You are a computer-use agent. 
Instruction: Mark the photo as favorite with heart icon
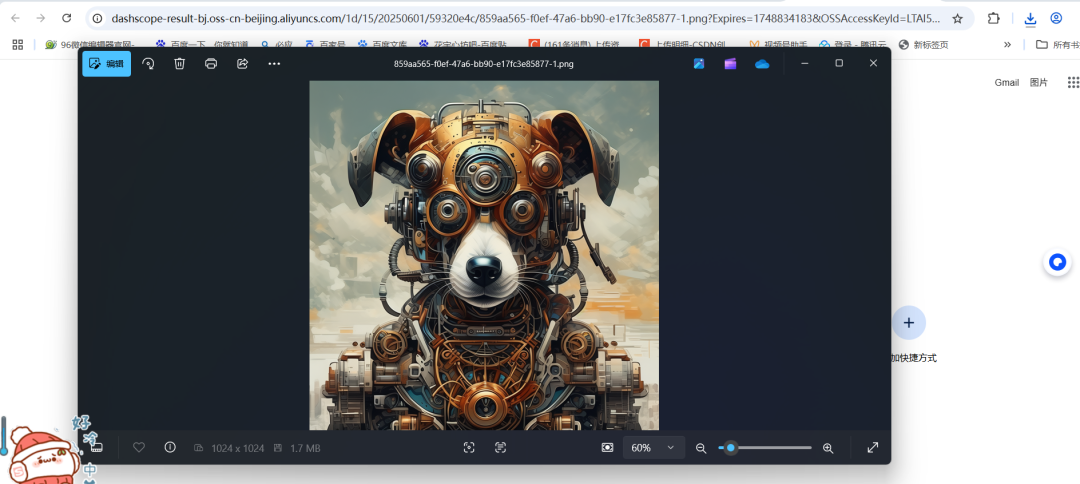pyautogui.click(x=138, y=448)
